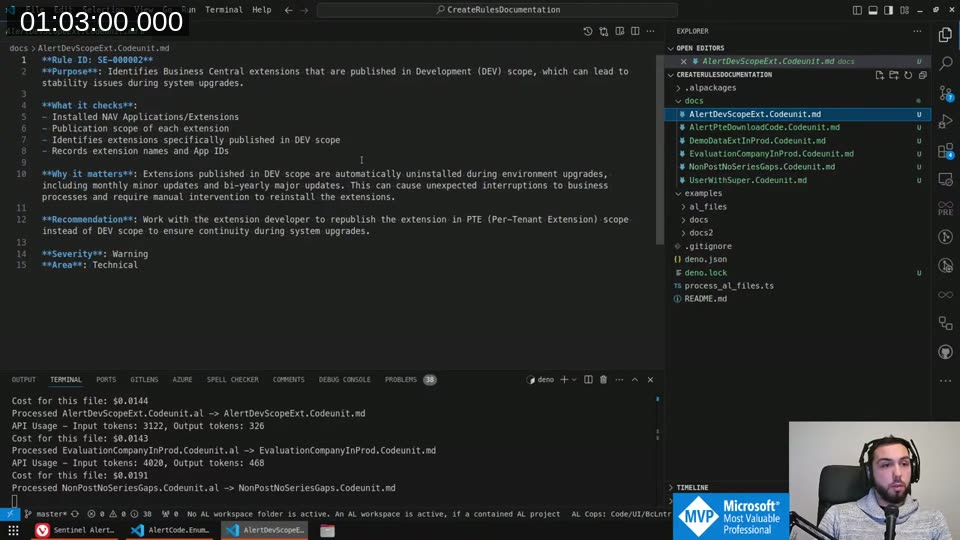Toggle the primary sidebar layout button
Screen dimensions: 960x540
[x=857, y=10]
